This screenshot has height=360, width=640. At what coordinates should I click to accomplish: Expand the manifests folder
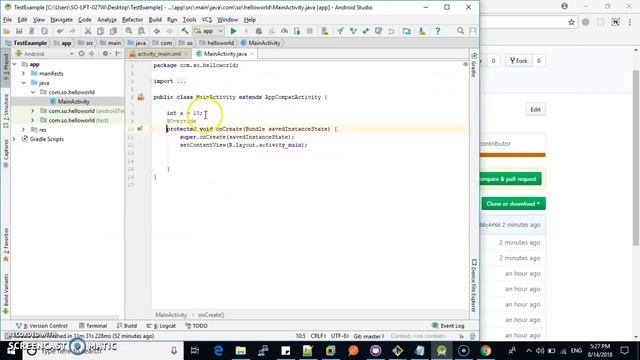[x=23, y=73]
